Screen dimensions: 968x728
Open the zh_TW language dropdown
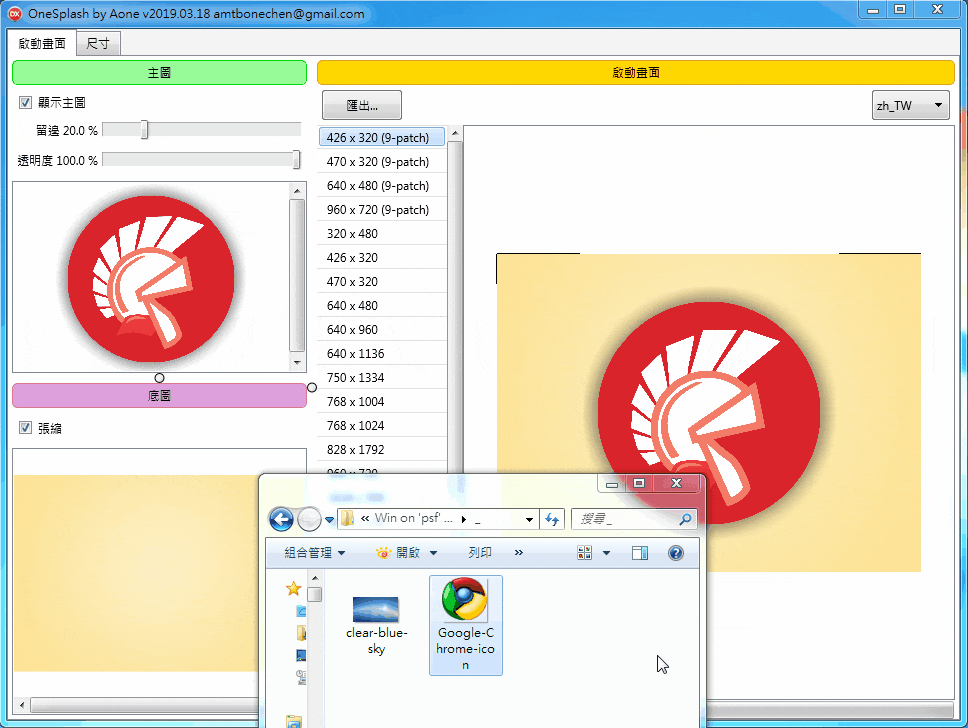pyautogui.click(x=910, y=105)
